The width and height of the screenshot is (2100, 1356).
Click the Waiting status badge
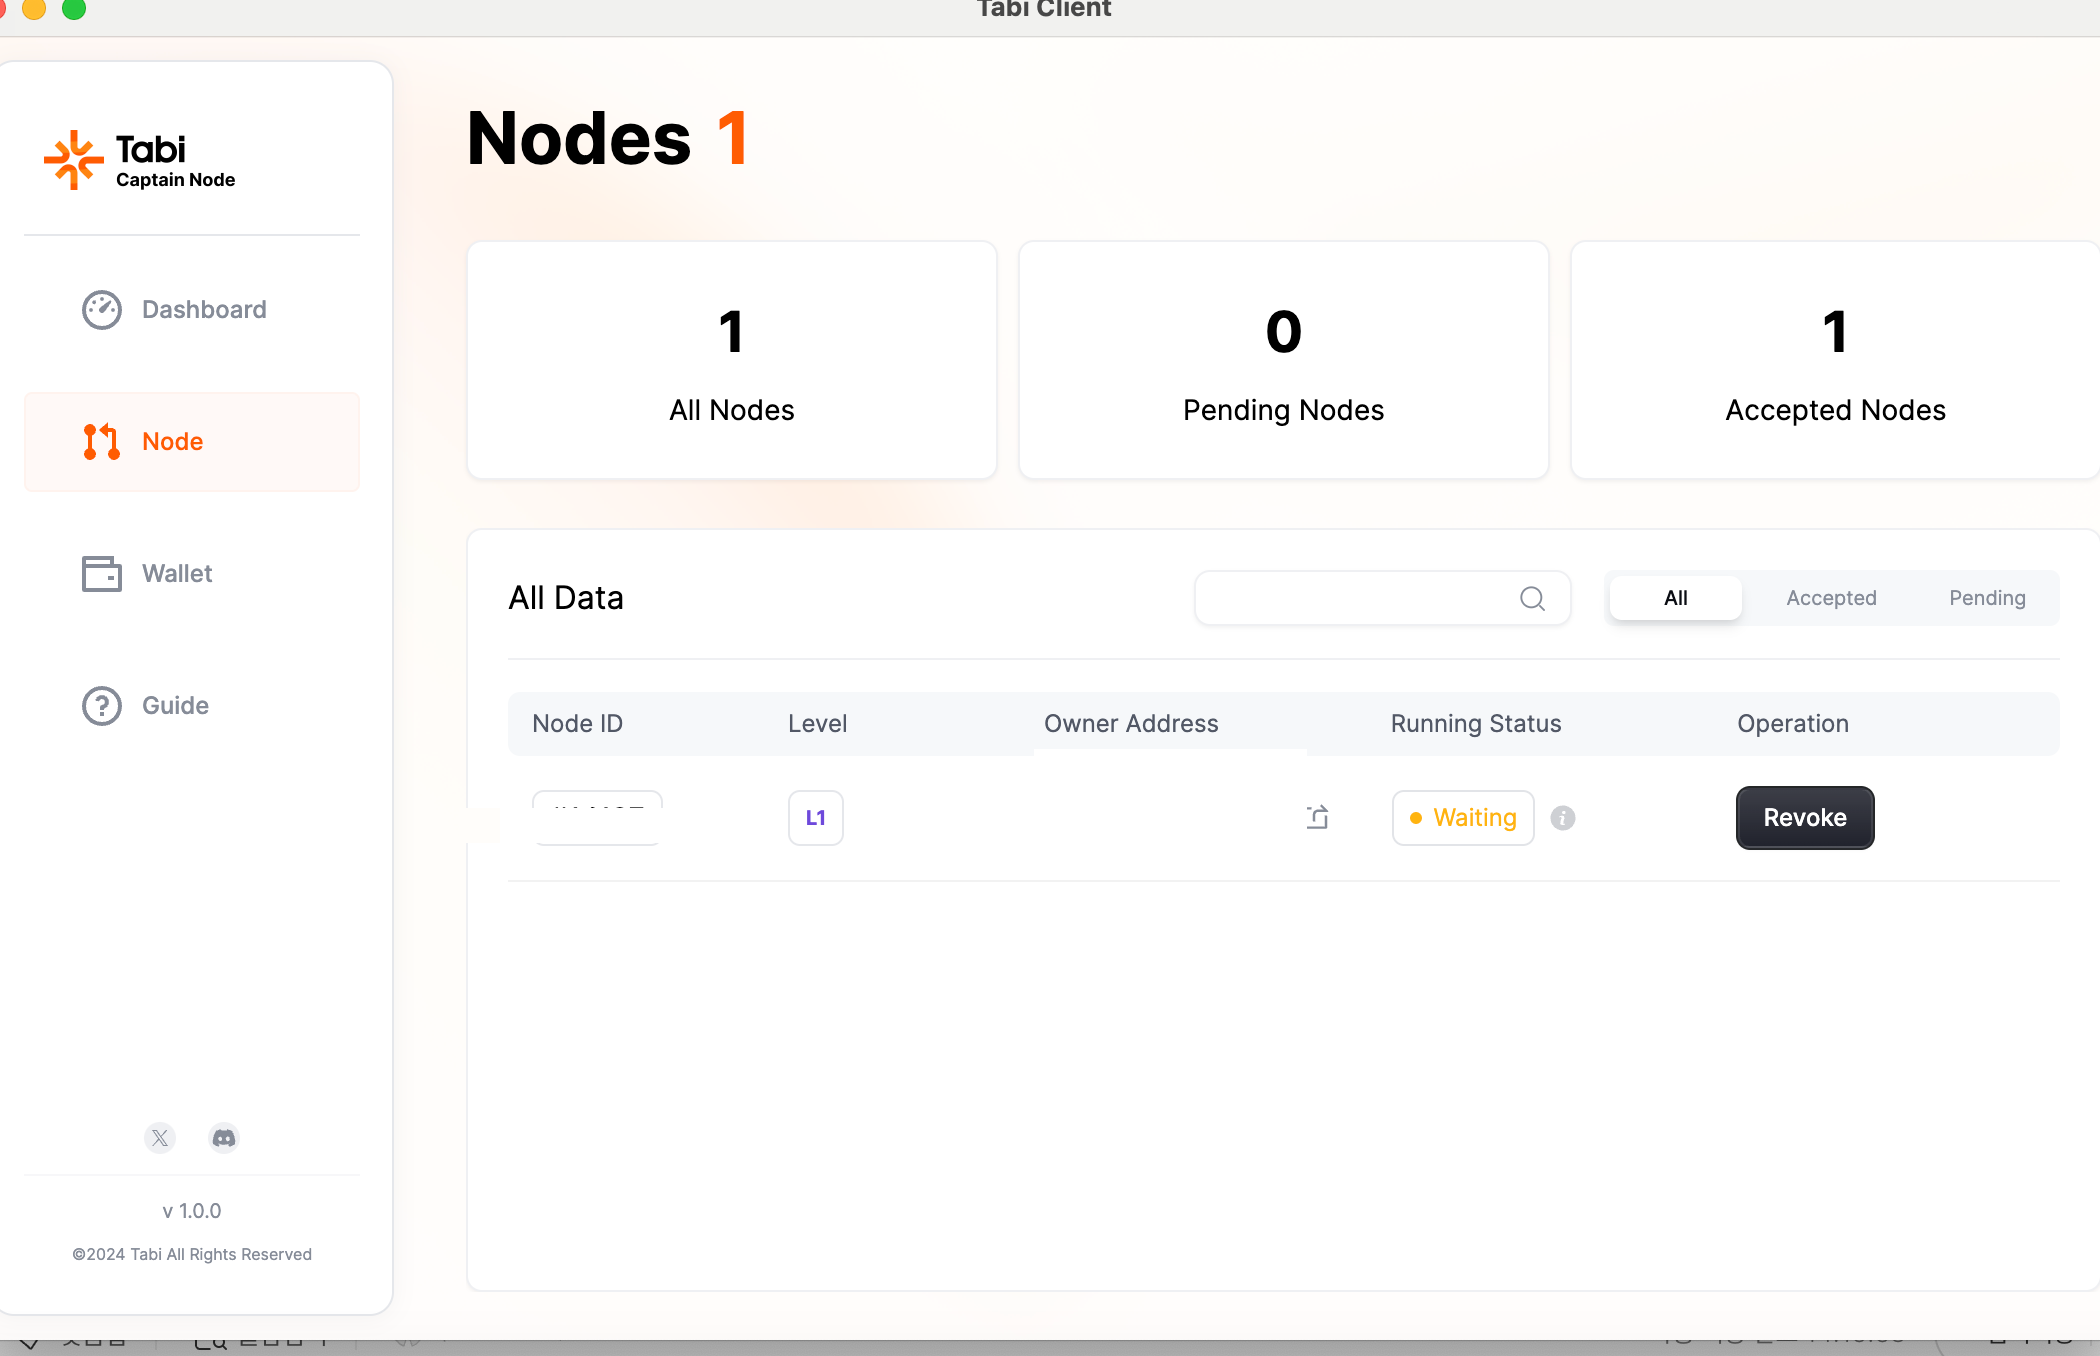[x=1463, y=818]
